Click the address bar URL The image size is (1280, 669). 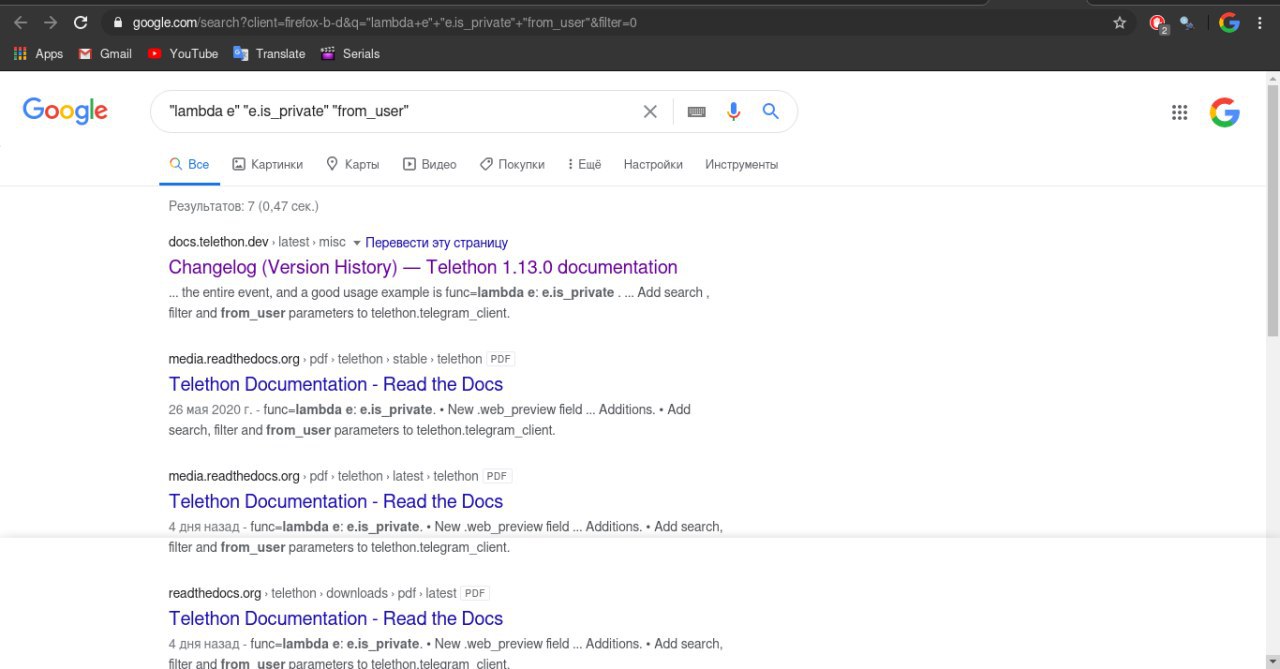[x=384, y=22]
